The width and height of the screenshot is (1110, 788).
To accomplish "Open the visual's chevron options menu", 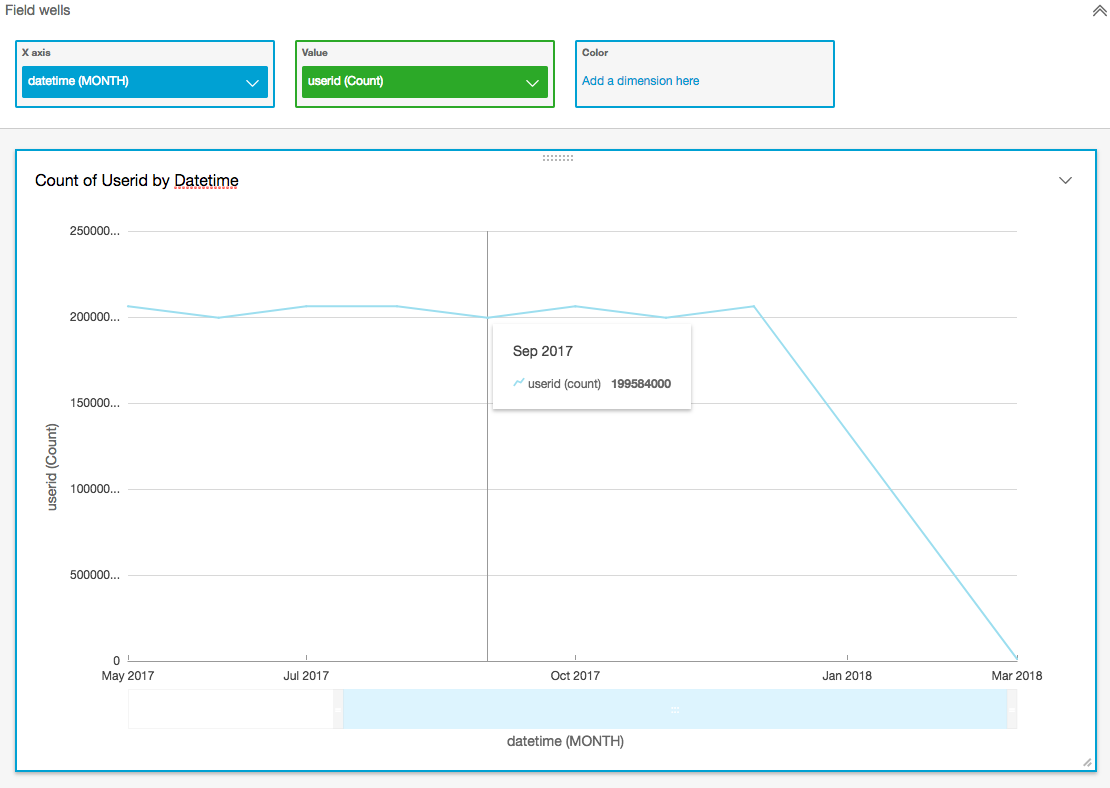I will (1065, 181).
